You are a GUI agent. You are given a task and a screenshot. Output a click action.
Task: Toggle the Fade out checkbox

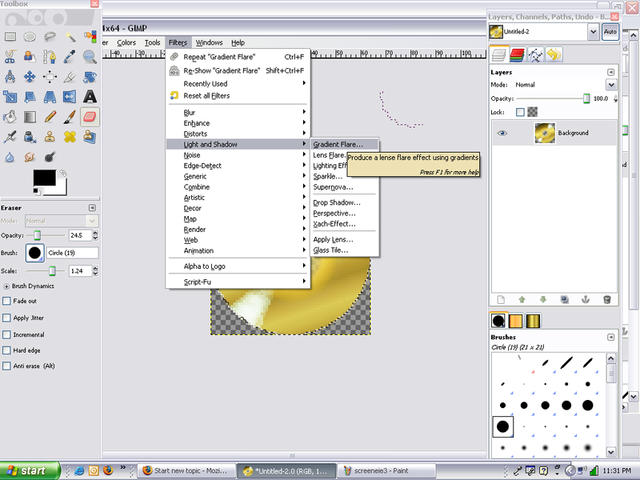click(7, 301)
